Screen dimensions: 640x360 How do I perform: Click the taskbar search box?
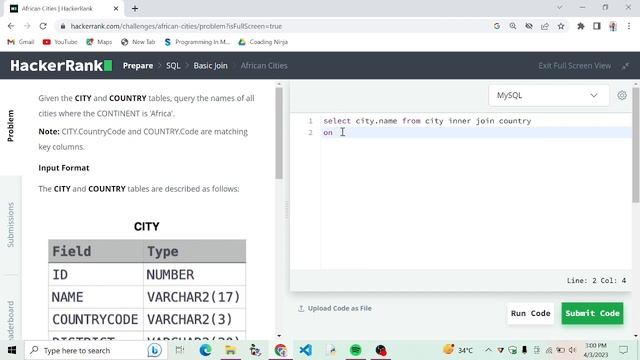(x=95, y=350)
